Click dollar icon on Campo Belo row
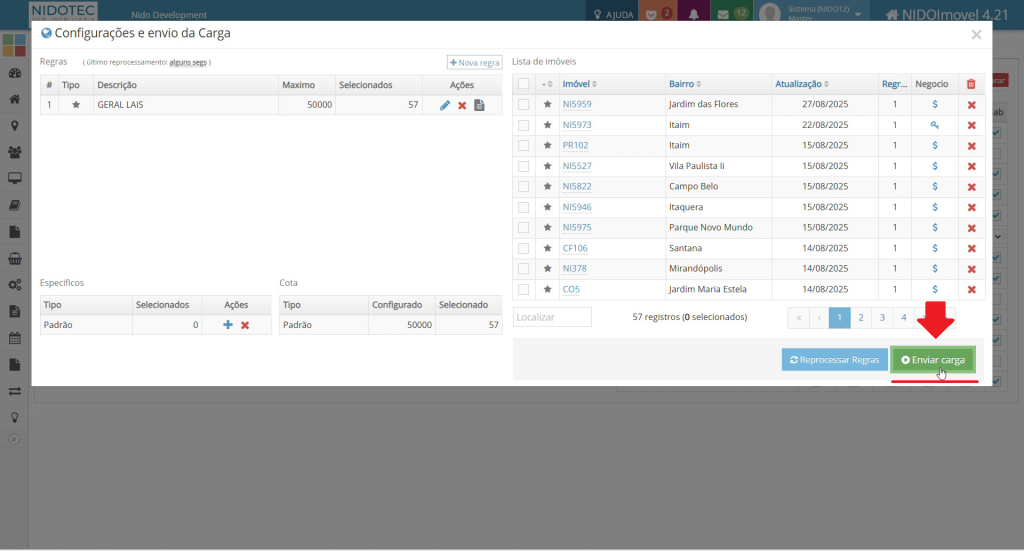The width and height of the screenshot is (1024, 551). pyautogui.click(x=934, y=187)
